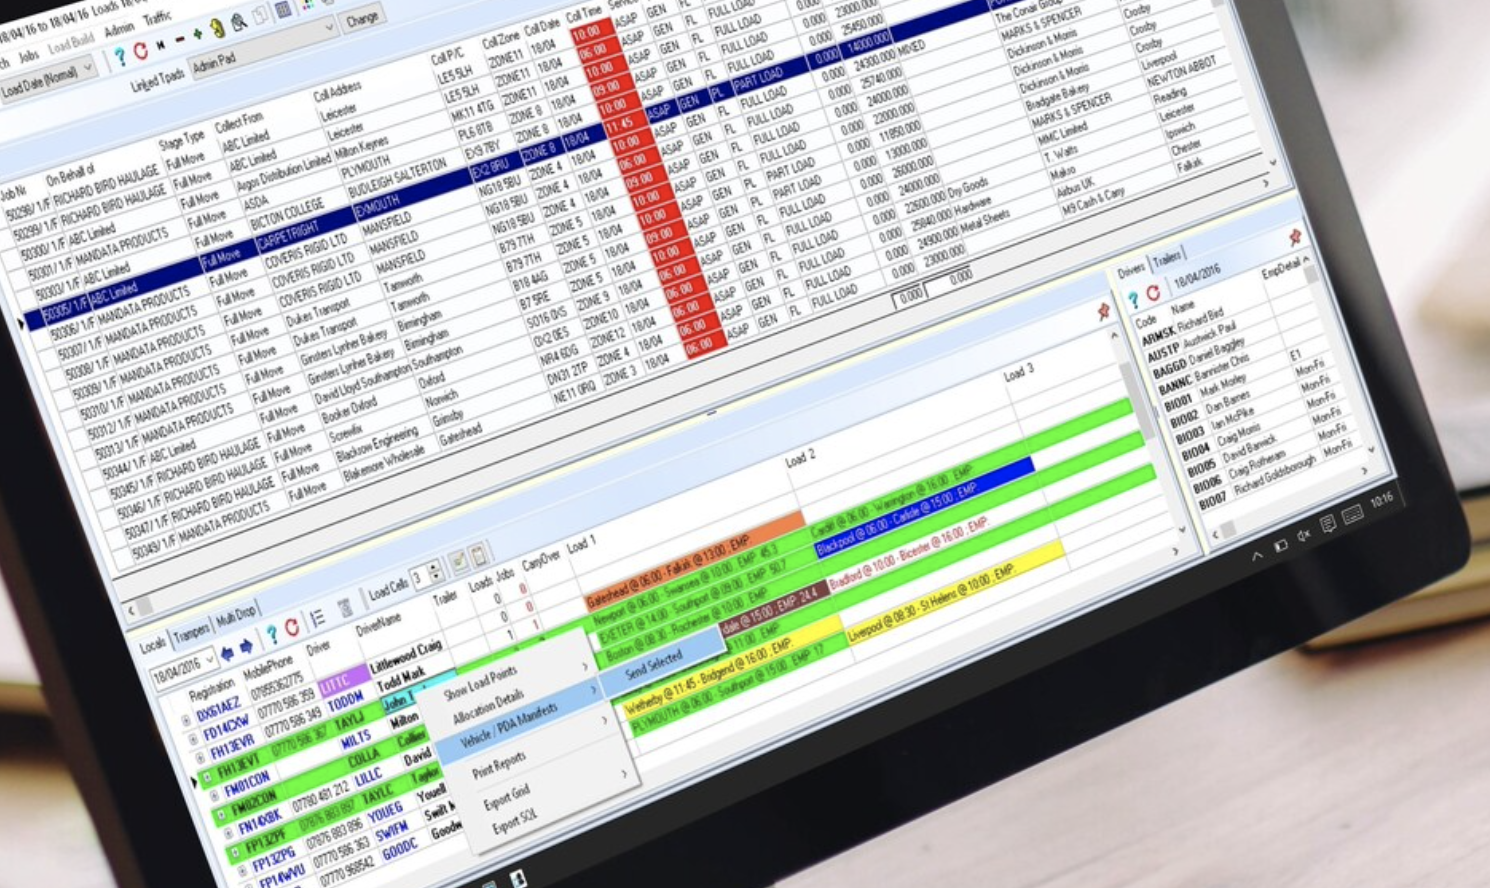Screen dimensions: 1490x888
Task: Click Send Selected submenu item
Action: pyautogui.click(x=653, y=664)
